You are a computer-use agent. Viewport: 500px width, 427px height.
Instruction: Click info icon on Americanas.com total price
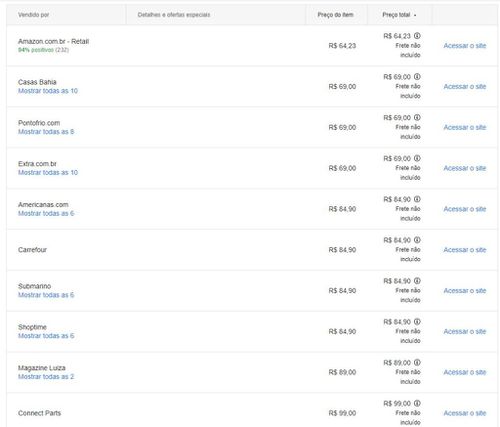[417, 199]
